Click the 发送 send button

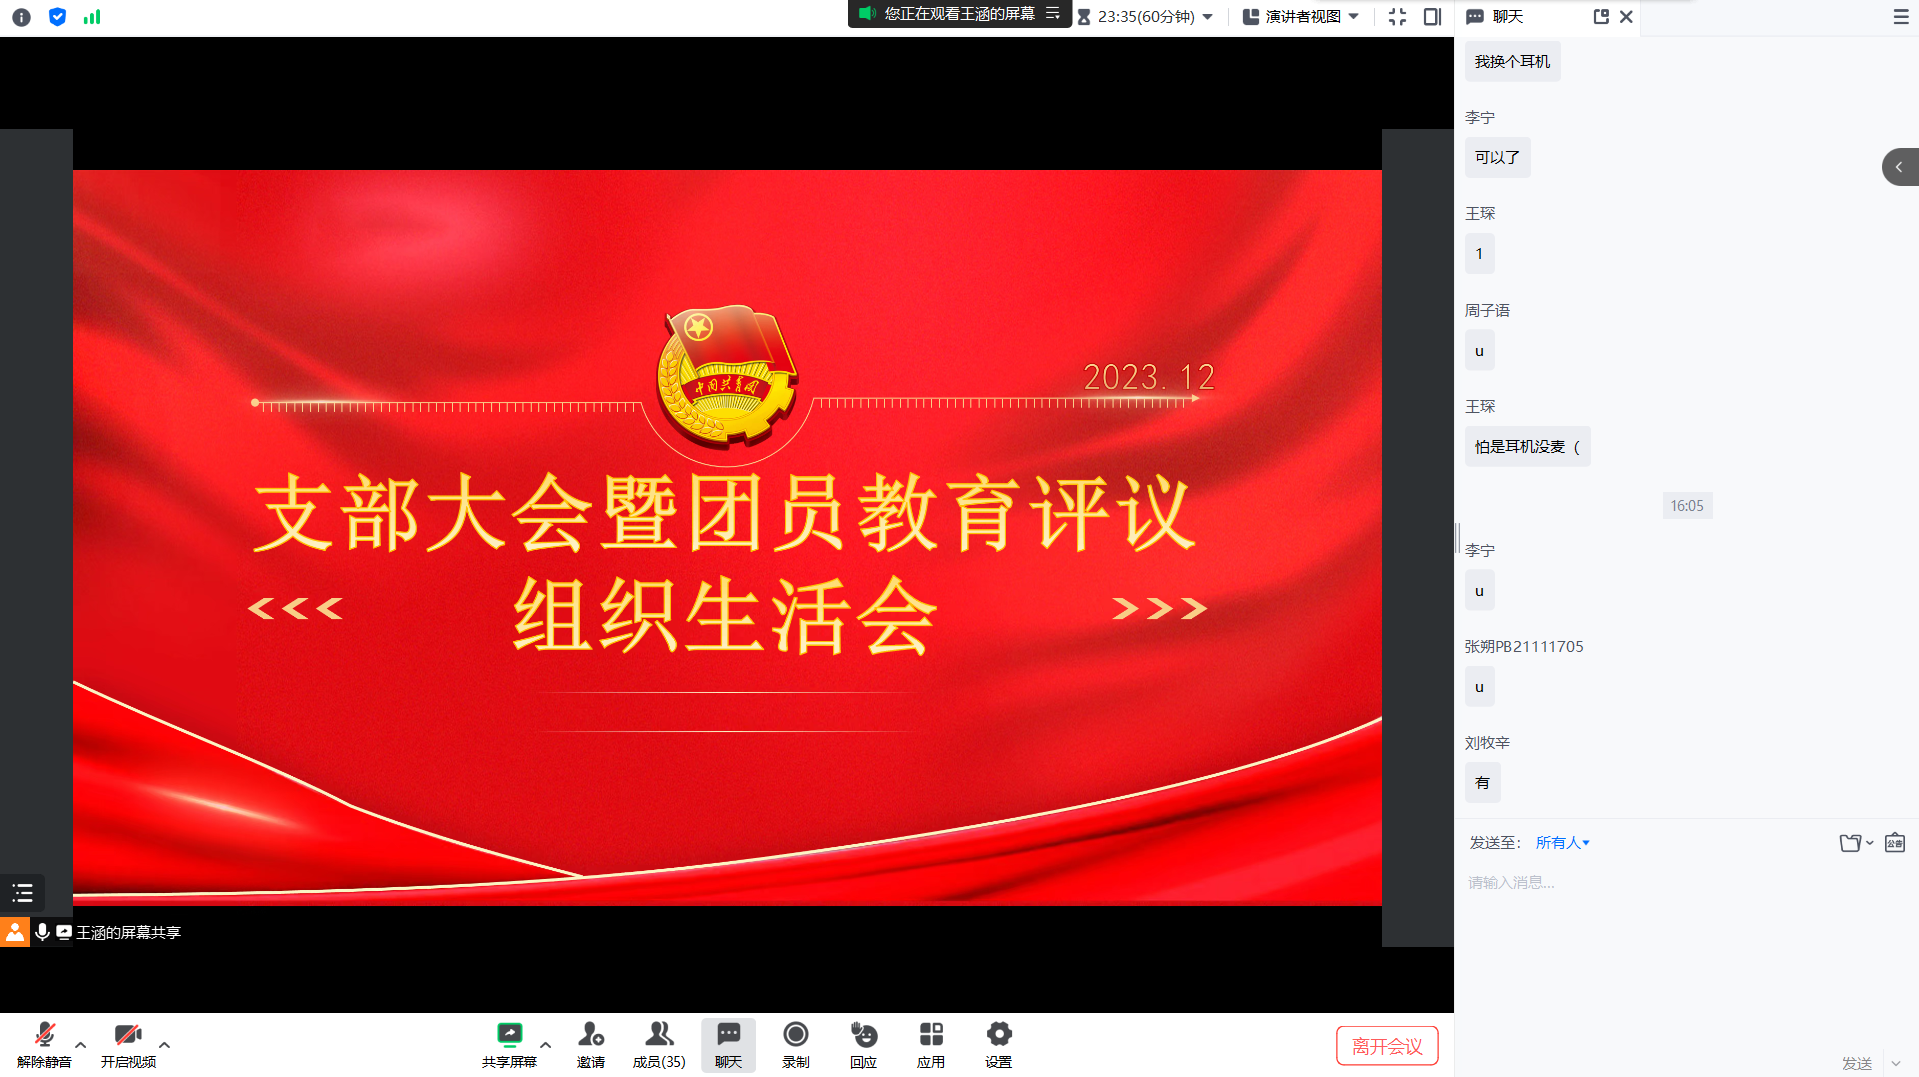(1857, 1063)
